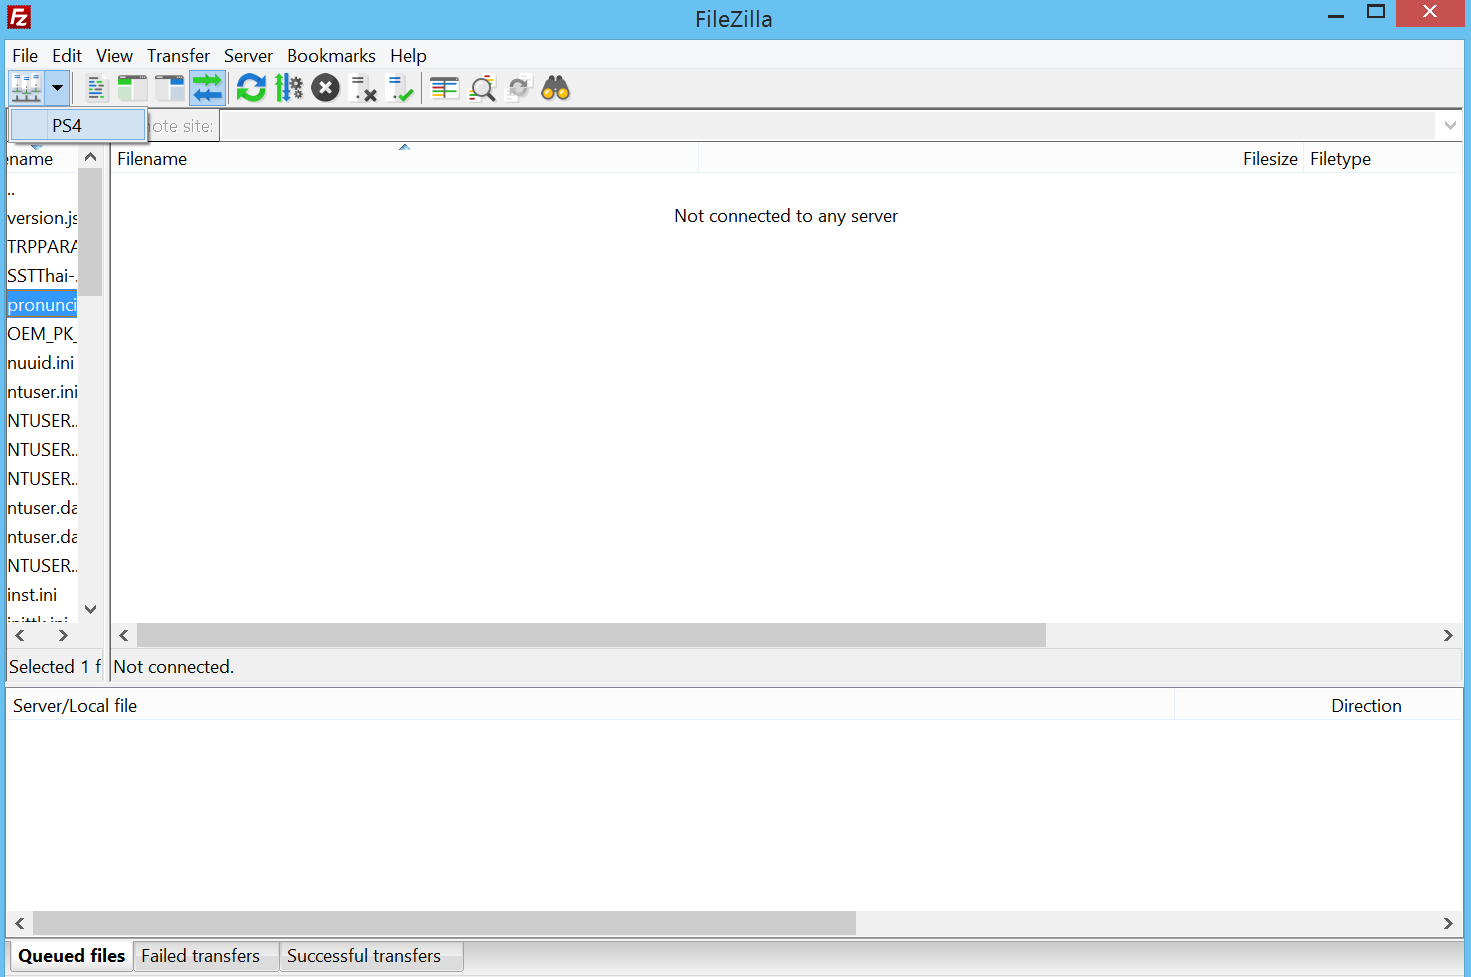
Task: Switch to the Queued files tab
Action: [x=71, y=956]
